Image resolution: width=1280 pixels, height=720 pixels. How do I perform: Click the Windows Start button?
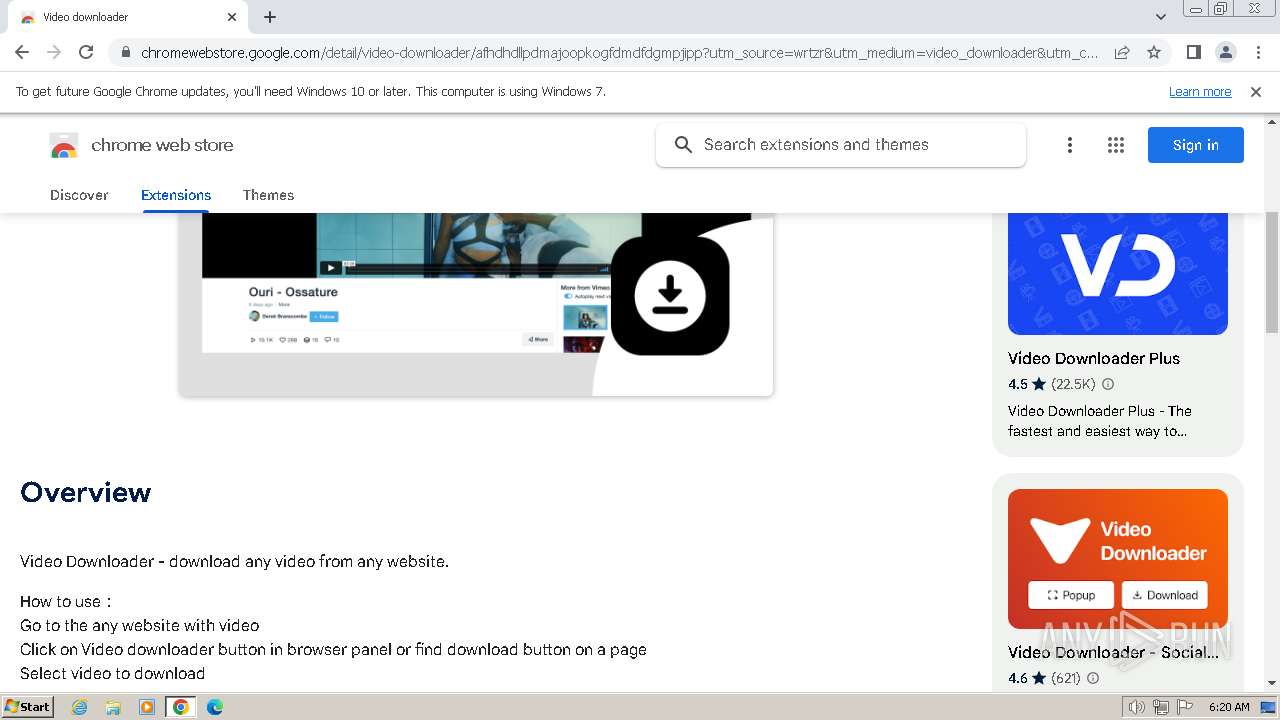(x=28, y=707)
